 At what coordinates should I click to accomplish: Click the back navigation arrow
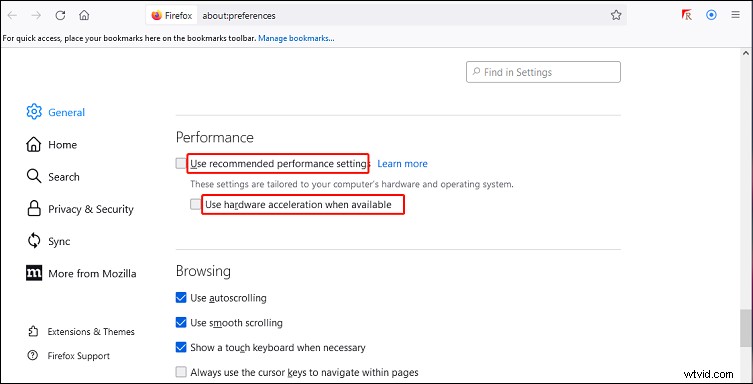click(x=12, y=15)
